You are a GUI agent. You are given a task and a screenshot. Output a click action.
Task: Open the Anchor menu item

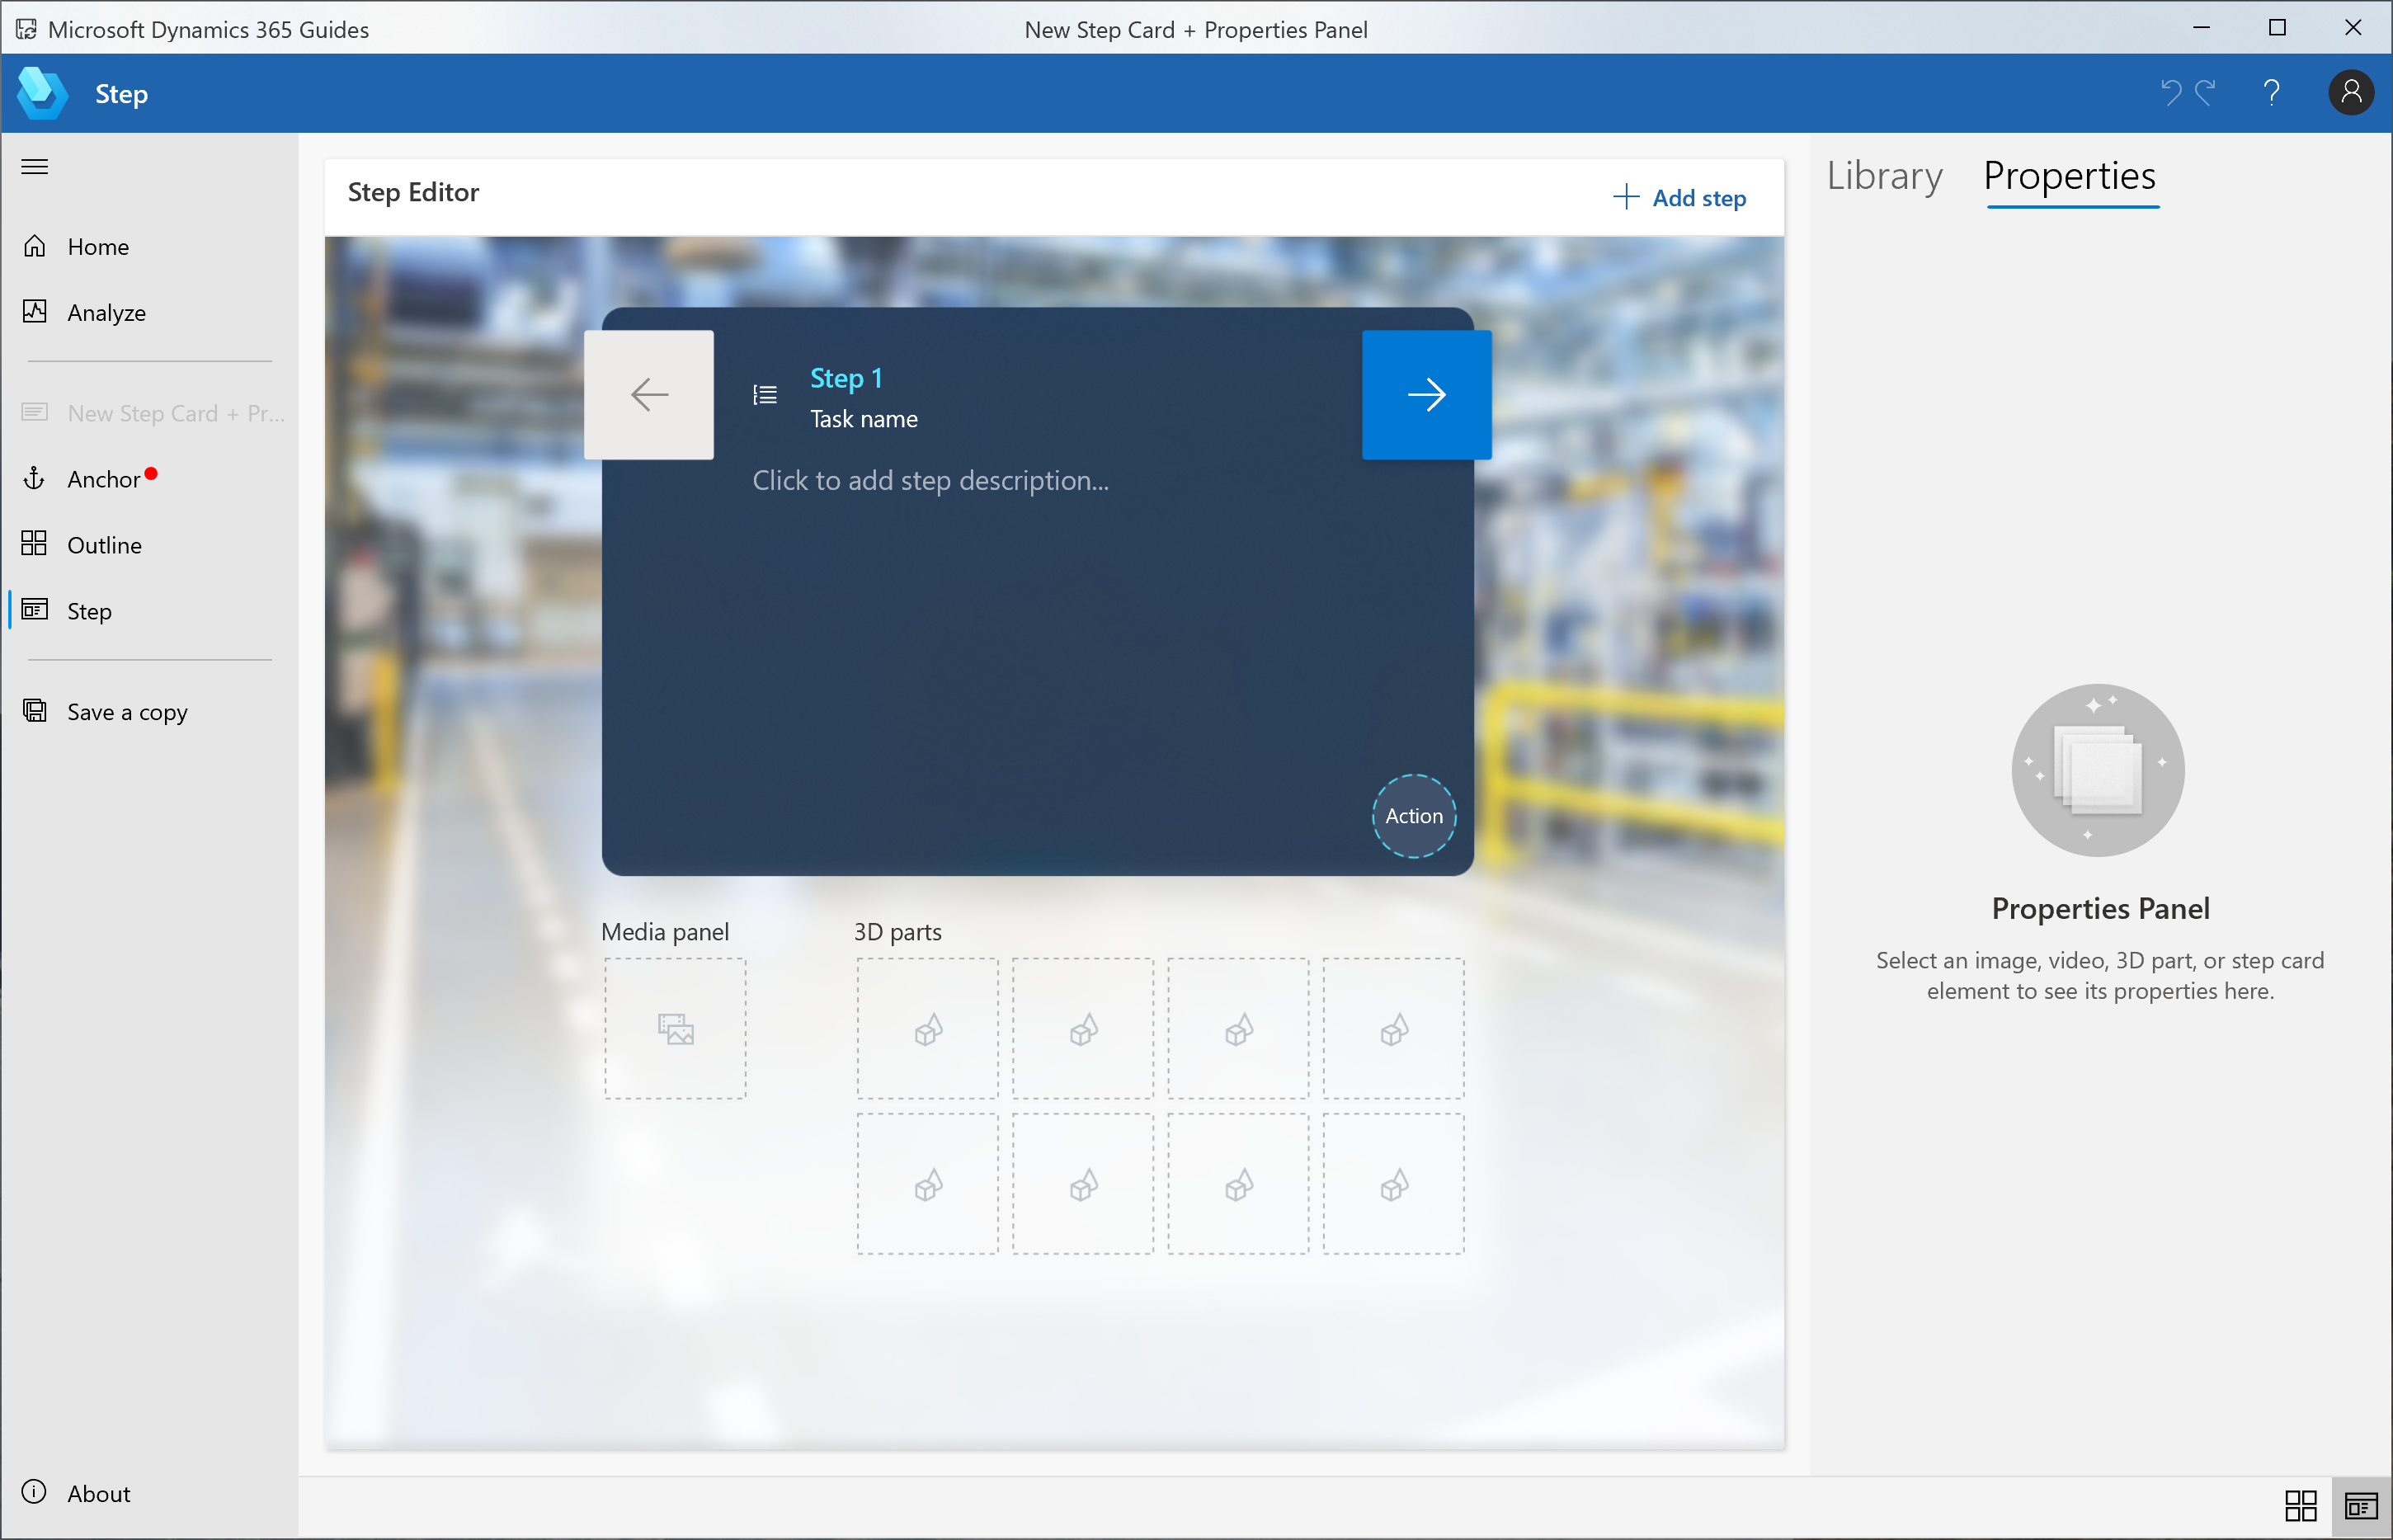click(x=96, y=479)
